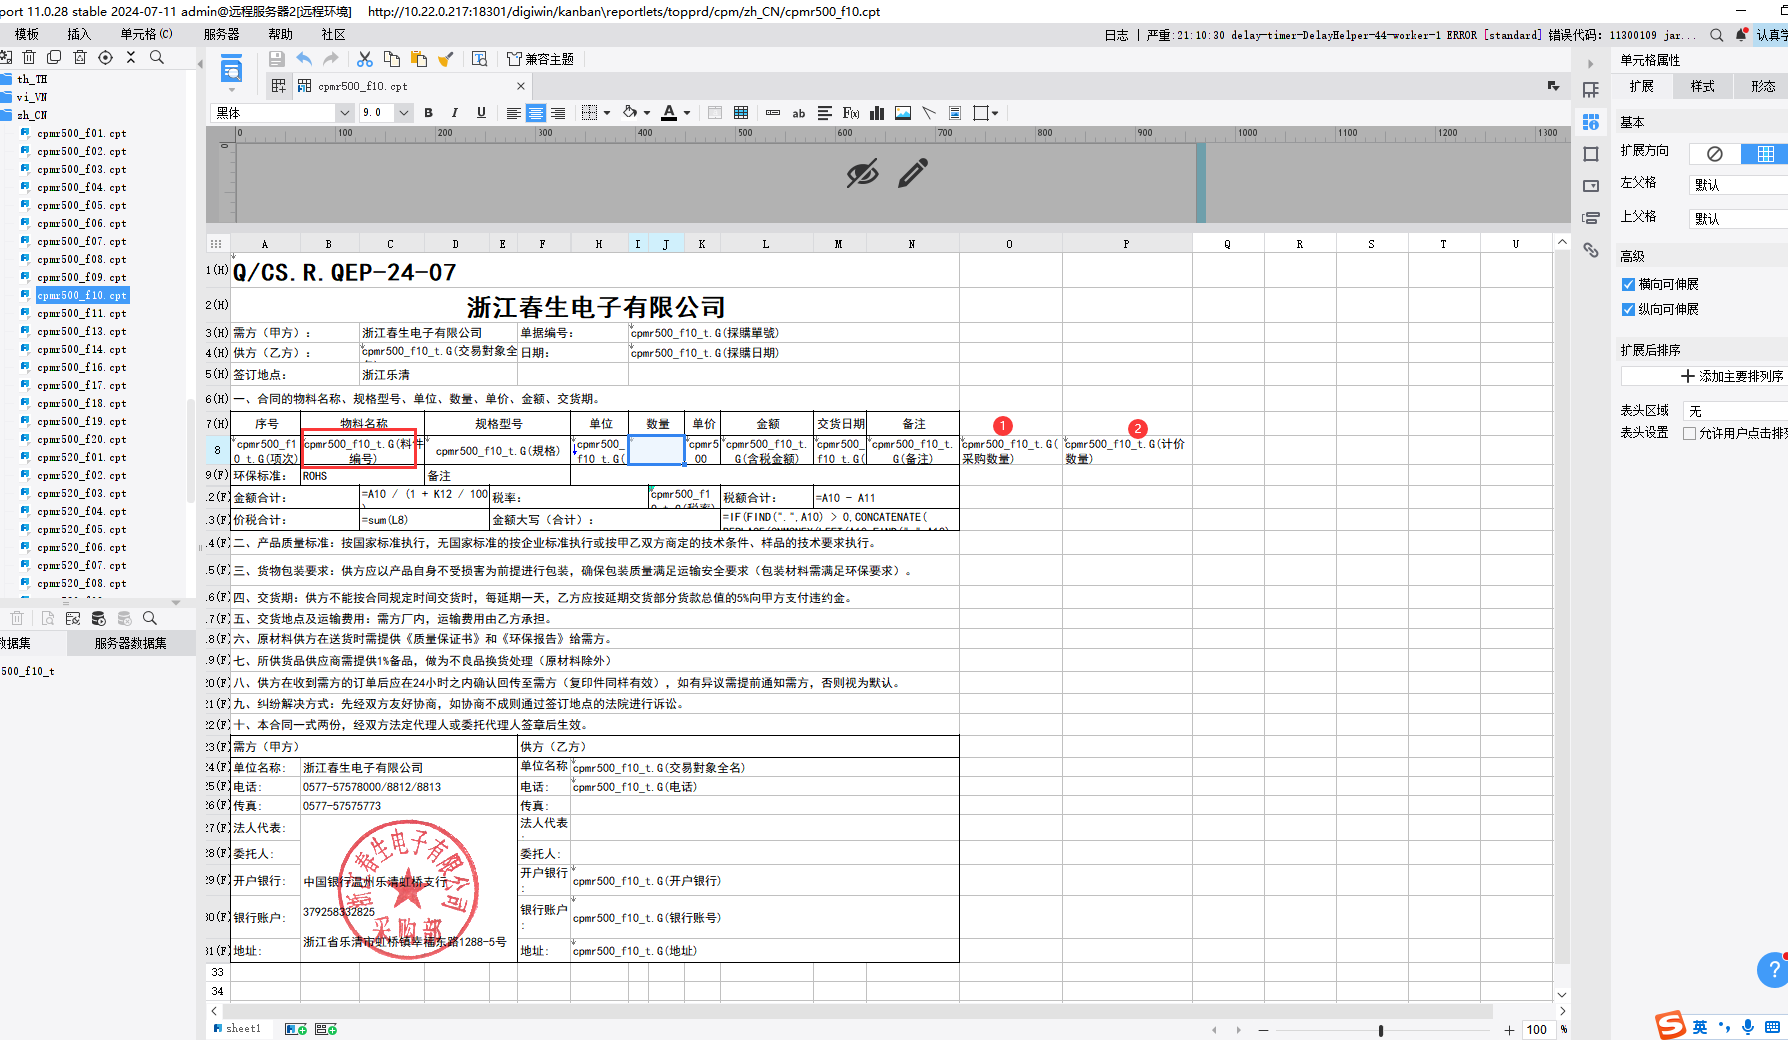Toggle italic formatting

click(x=455, y=113)
